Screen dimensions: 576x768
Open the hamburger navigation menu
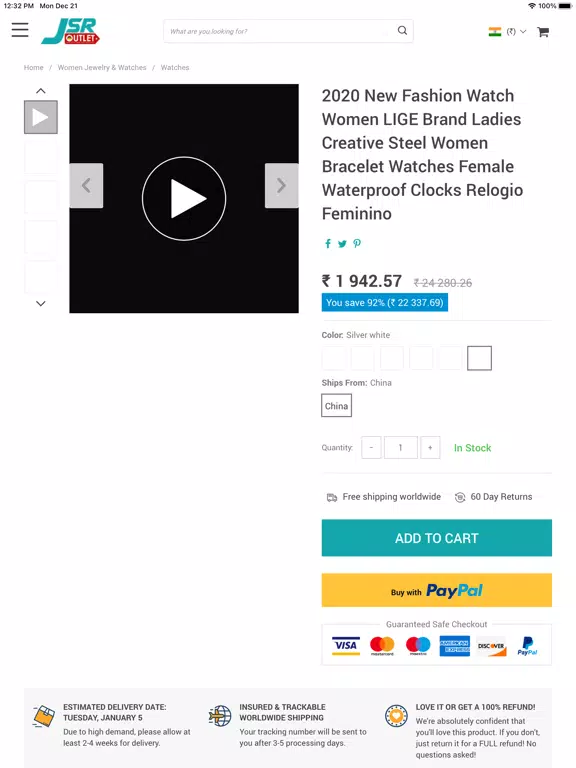[x=20, y=30]
